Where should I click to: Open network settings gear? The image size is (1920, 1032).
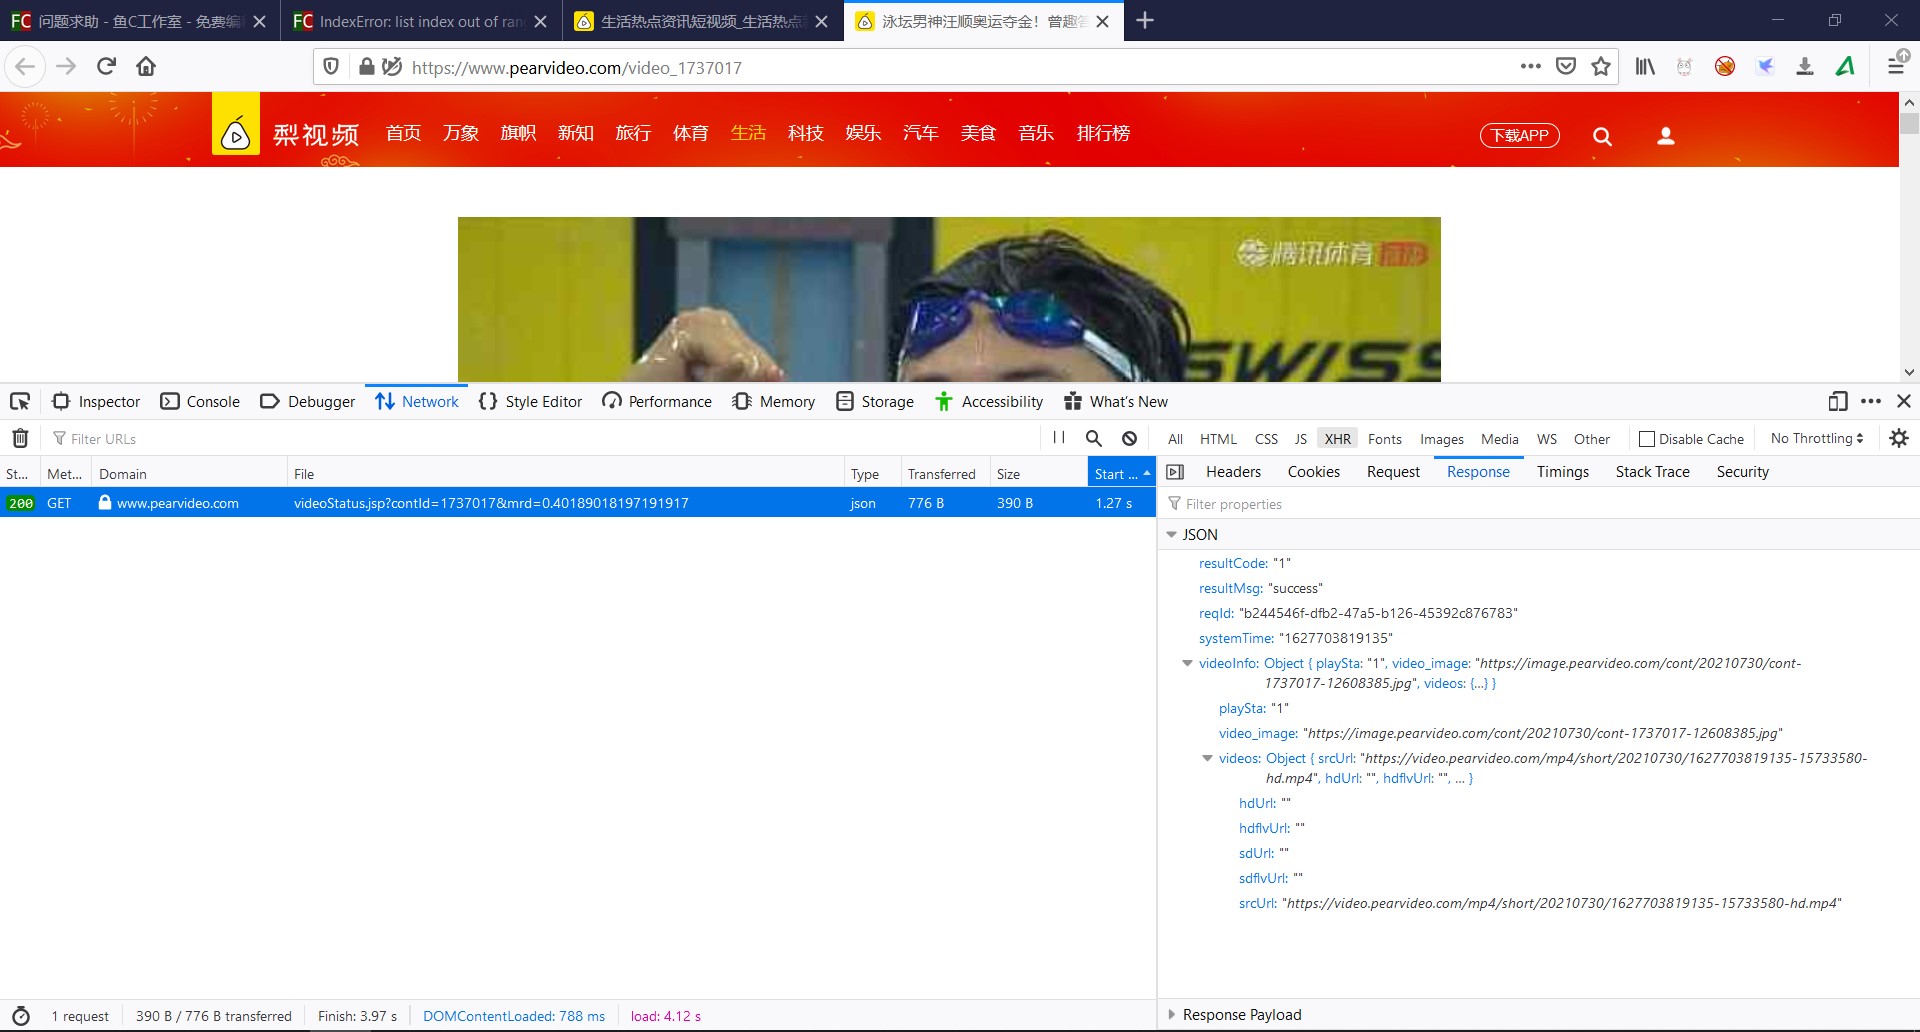(1899, 438)
